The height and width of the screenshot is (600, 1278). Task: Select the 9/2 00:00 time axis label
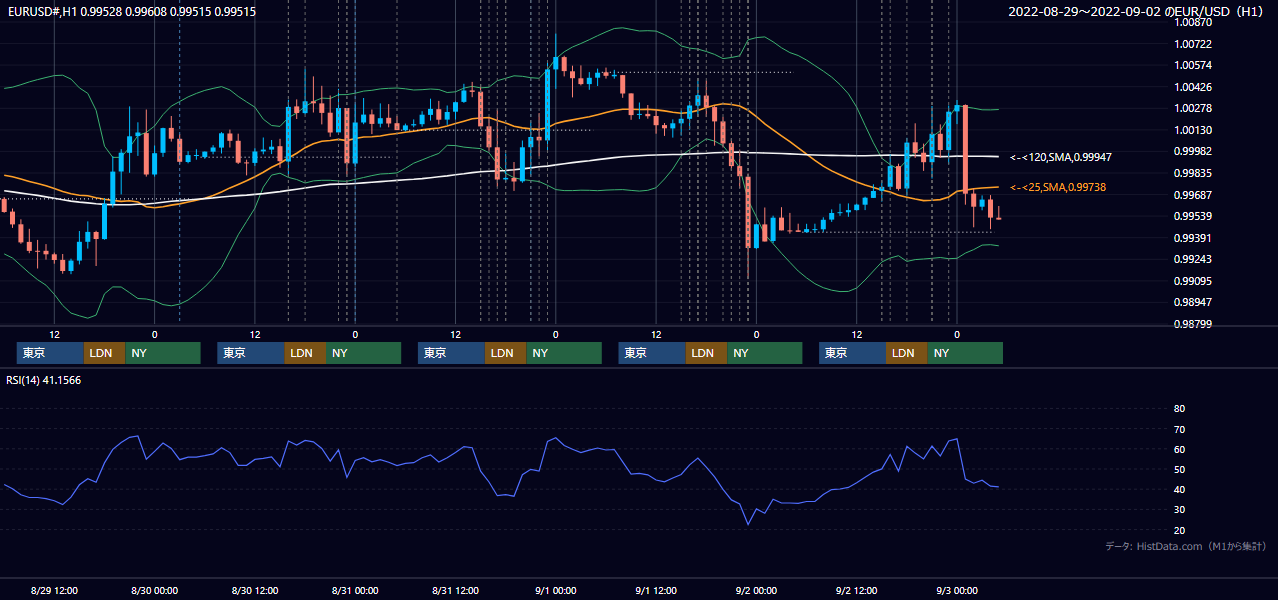point(757,590)
